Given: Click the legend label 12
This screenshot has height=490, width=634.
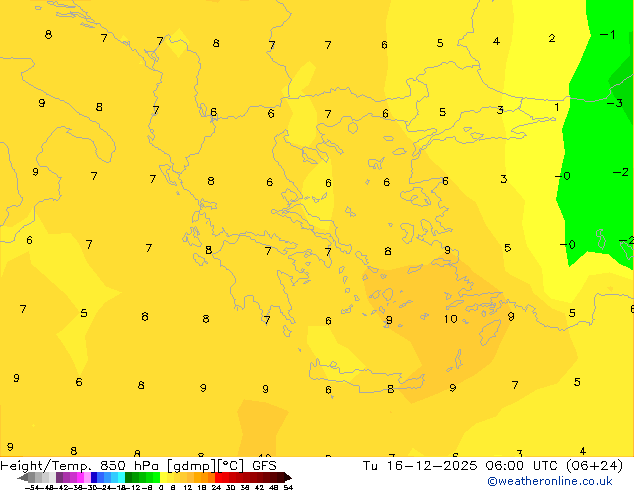Looking at the screenshot, I should [188, 487].
